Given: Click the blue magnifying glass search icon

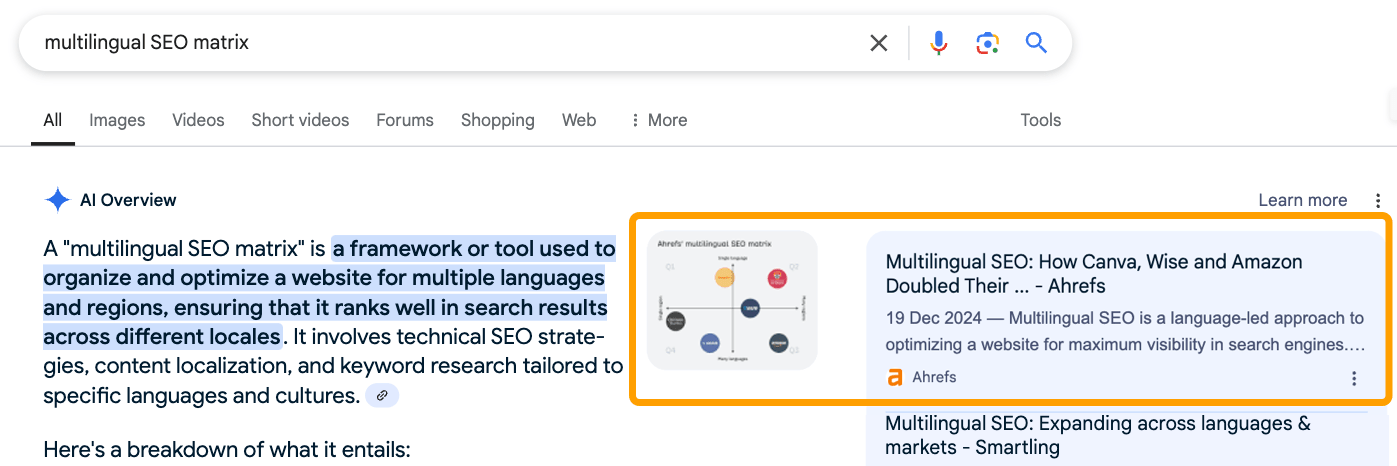Looking at the screenshot, I should 1036,43.
